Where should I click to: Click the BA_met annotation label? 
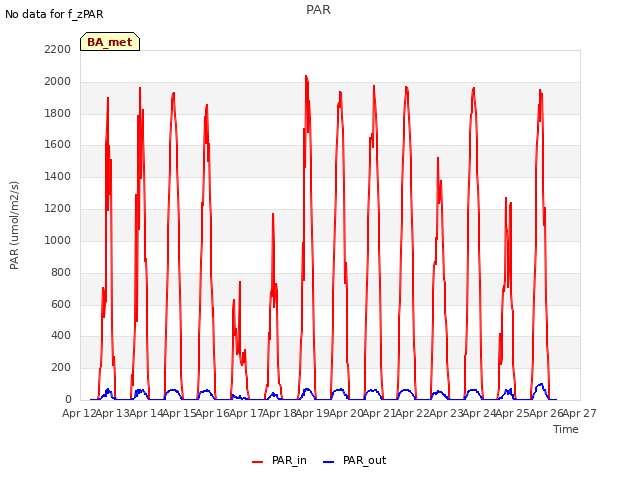coord(110,42)
